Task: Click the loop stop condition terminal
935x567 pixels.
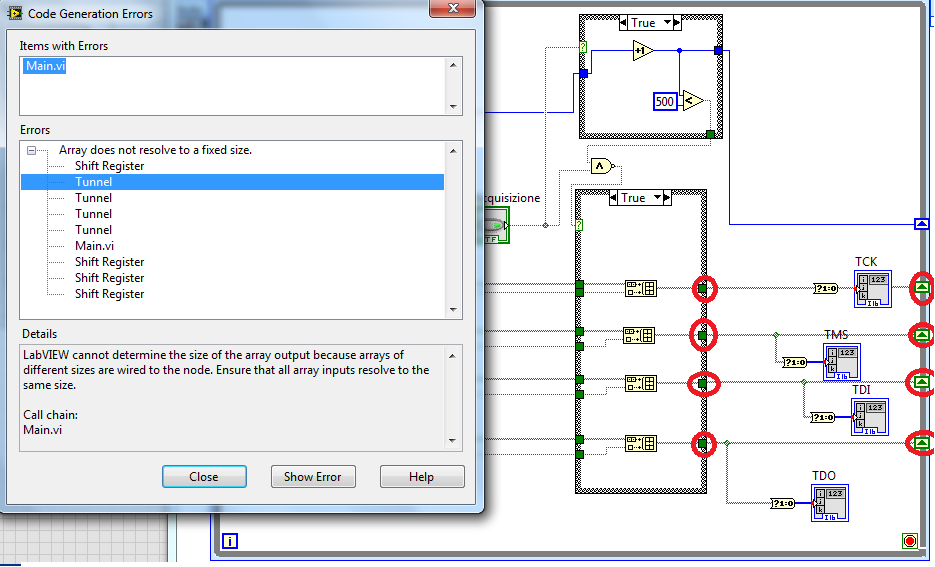Action: click(909, 541)
